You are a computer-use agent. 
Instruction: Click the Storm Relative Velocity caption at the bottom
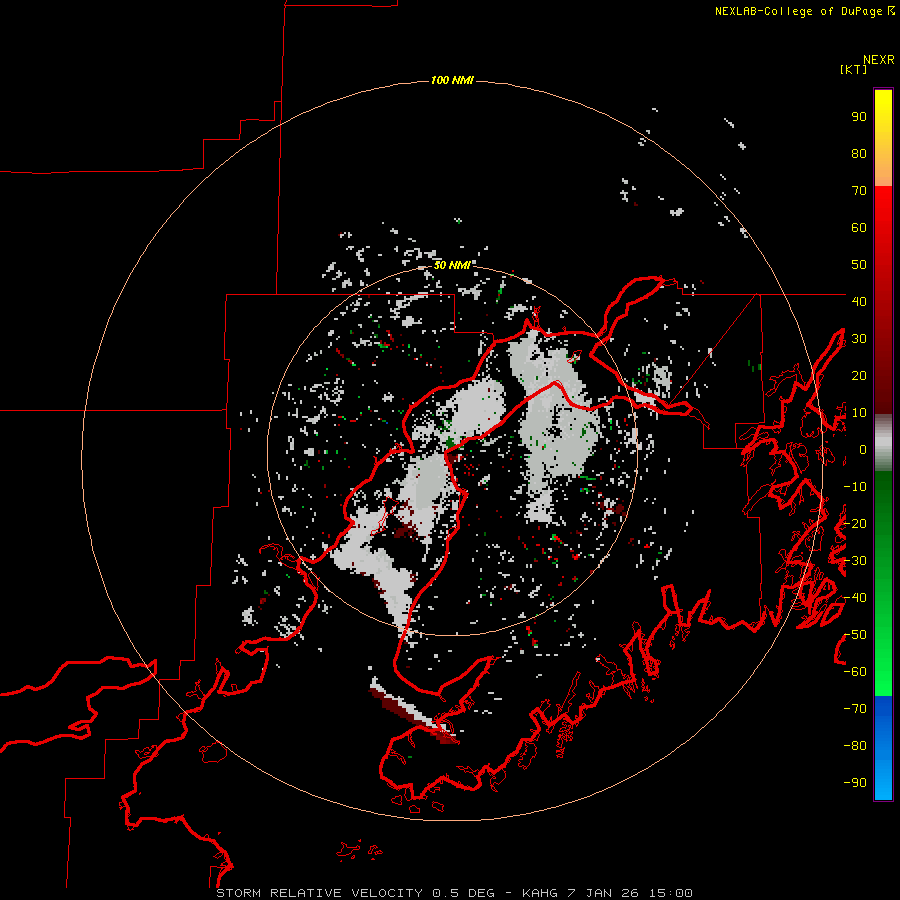click(x=454, y=893)
